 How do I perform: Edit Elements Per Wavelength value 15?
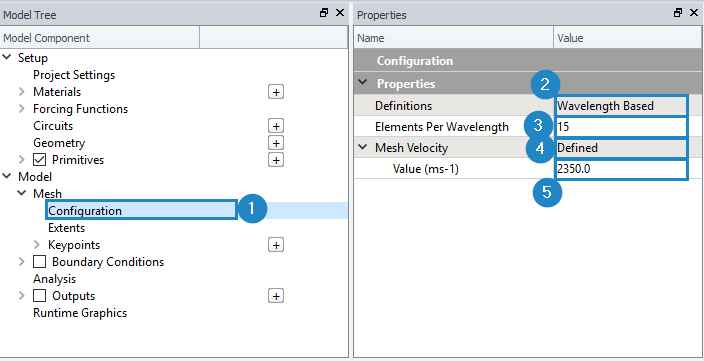pos(621,127)
